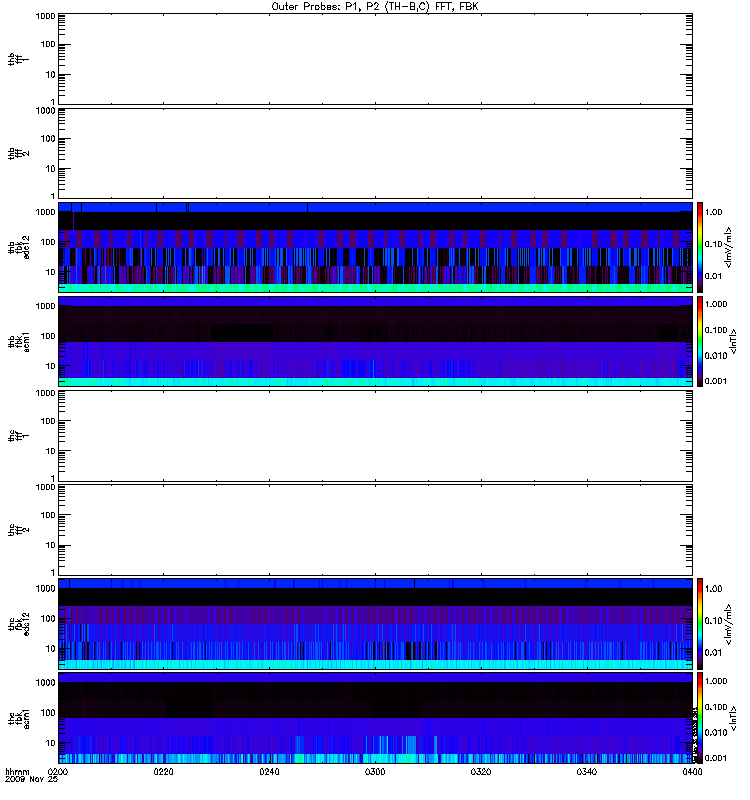Click the '0400' time axis tick label
Screen dimensions: 750x800
coord(692,772)
